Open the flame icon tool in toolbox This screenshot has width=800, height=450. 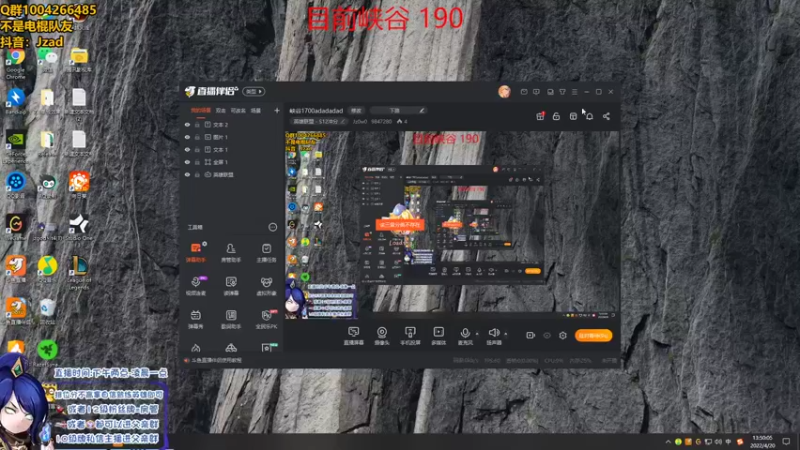click(196, 348)
